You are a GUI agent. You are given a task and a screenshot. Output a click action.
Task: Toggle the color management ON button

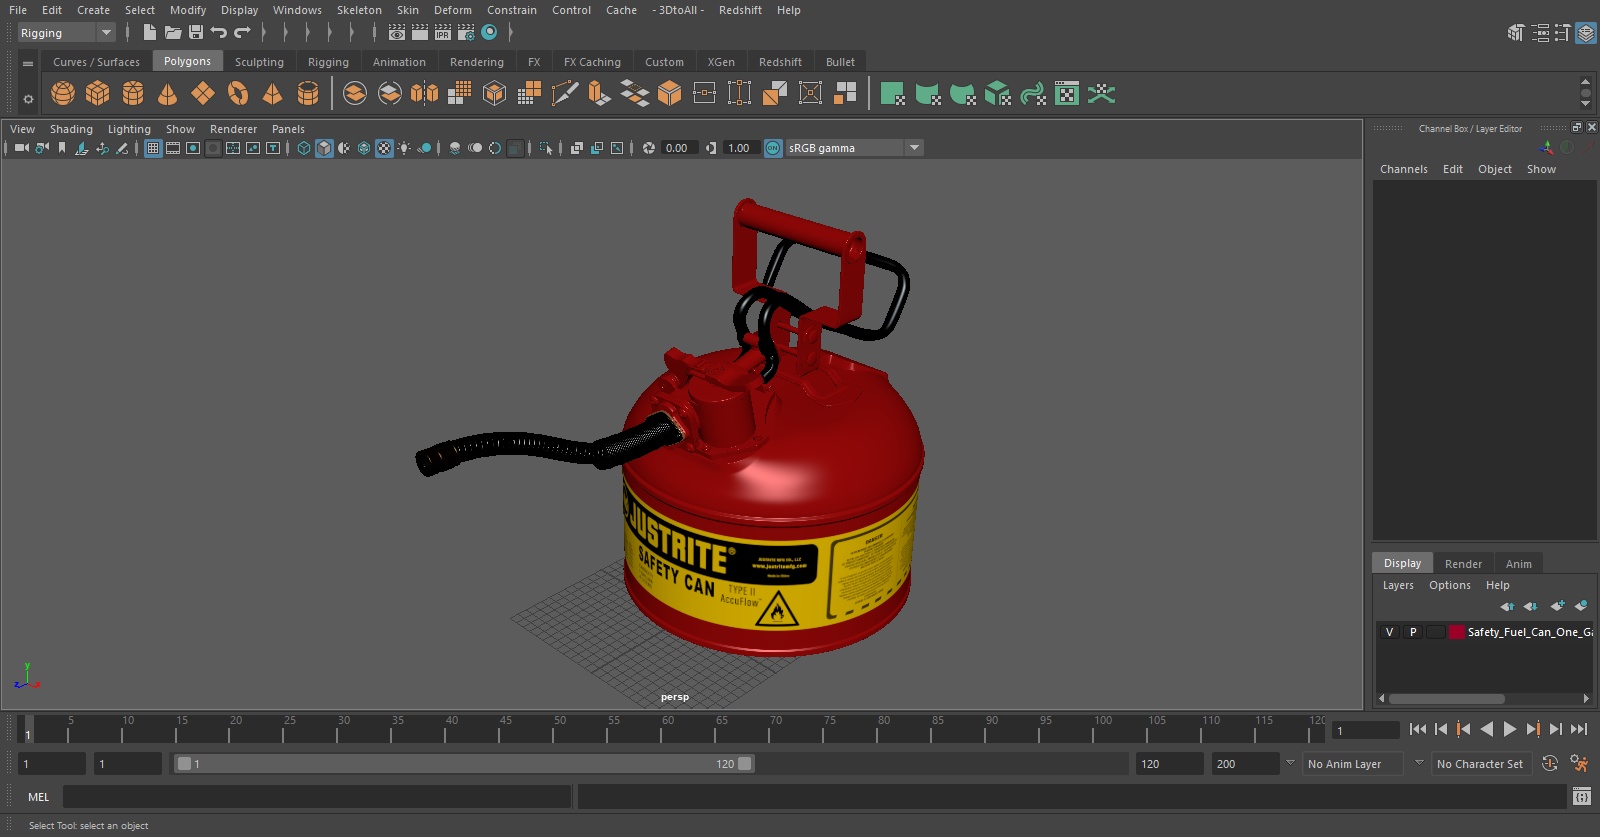773,148
